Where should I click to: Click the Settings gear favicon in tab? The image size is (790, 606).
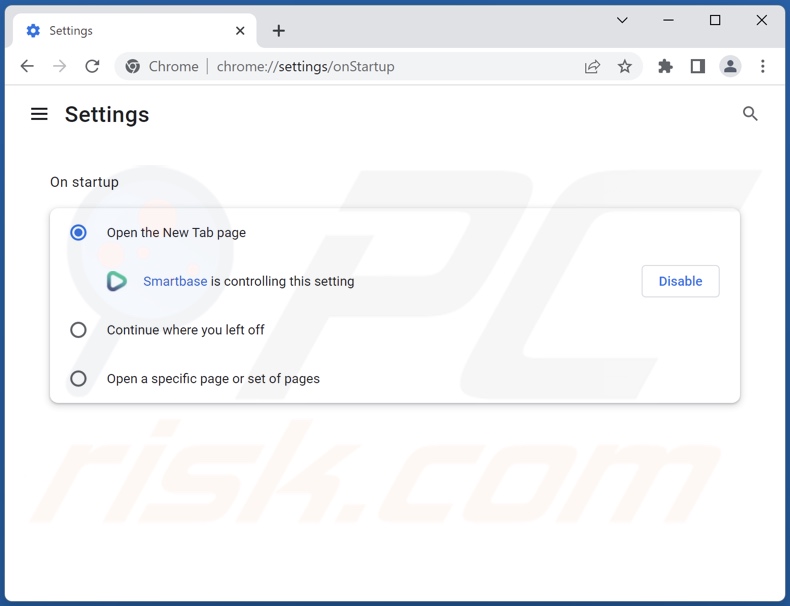(33, 31)
